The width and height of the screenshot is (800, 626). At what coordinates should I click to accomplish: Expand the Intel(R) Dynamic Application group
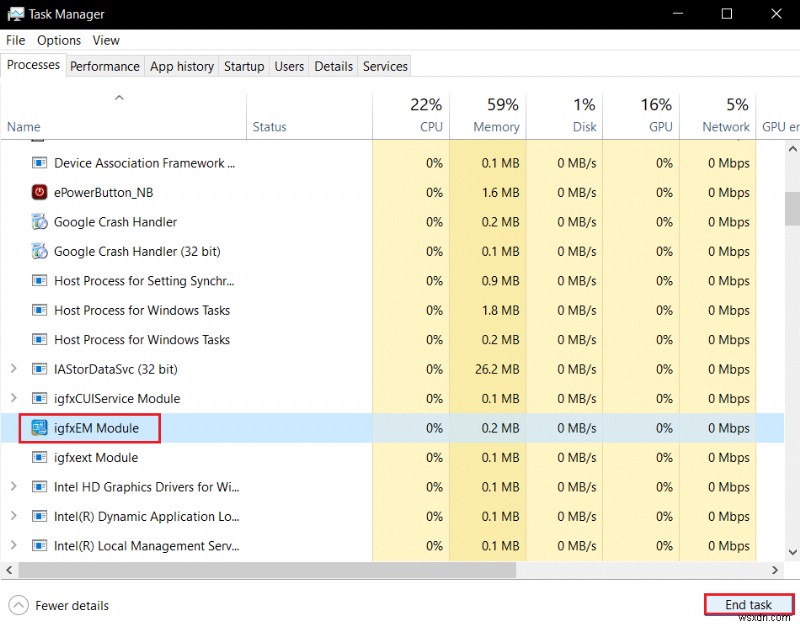pos(12,517)
